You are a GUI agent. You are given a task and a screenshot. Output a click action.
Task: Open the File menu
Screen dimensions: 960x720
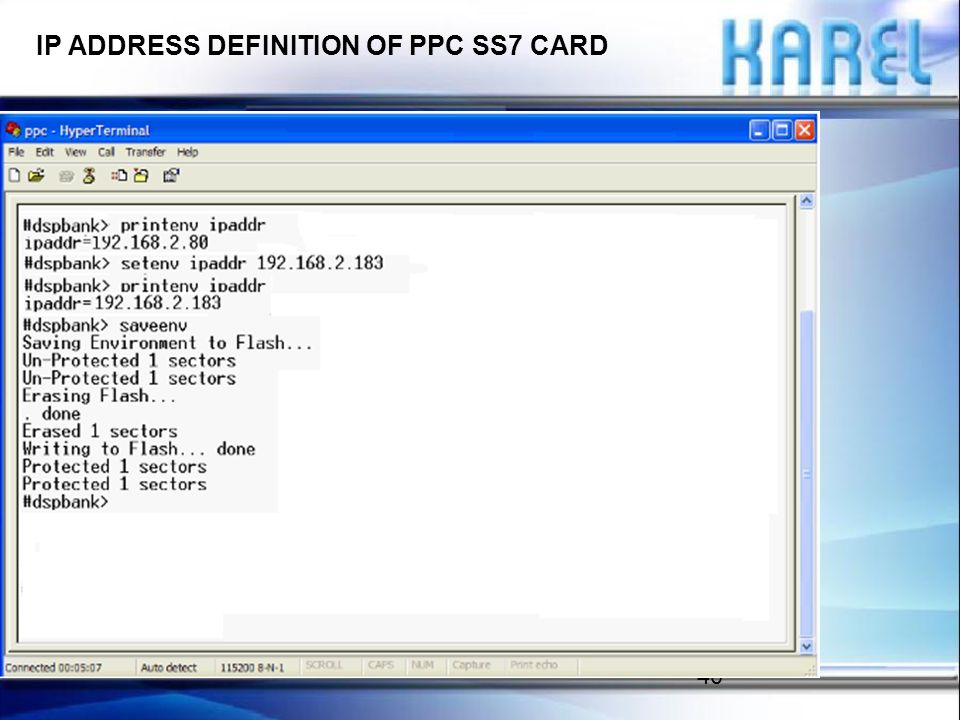[16, 152]
